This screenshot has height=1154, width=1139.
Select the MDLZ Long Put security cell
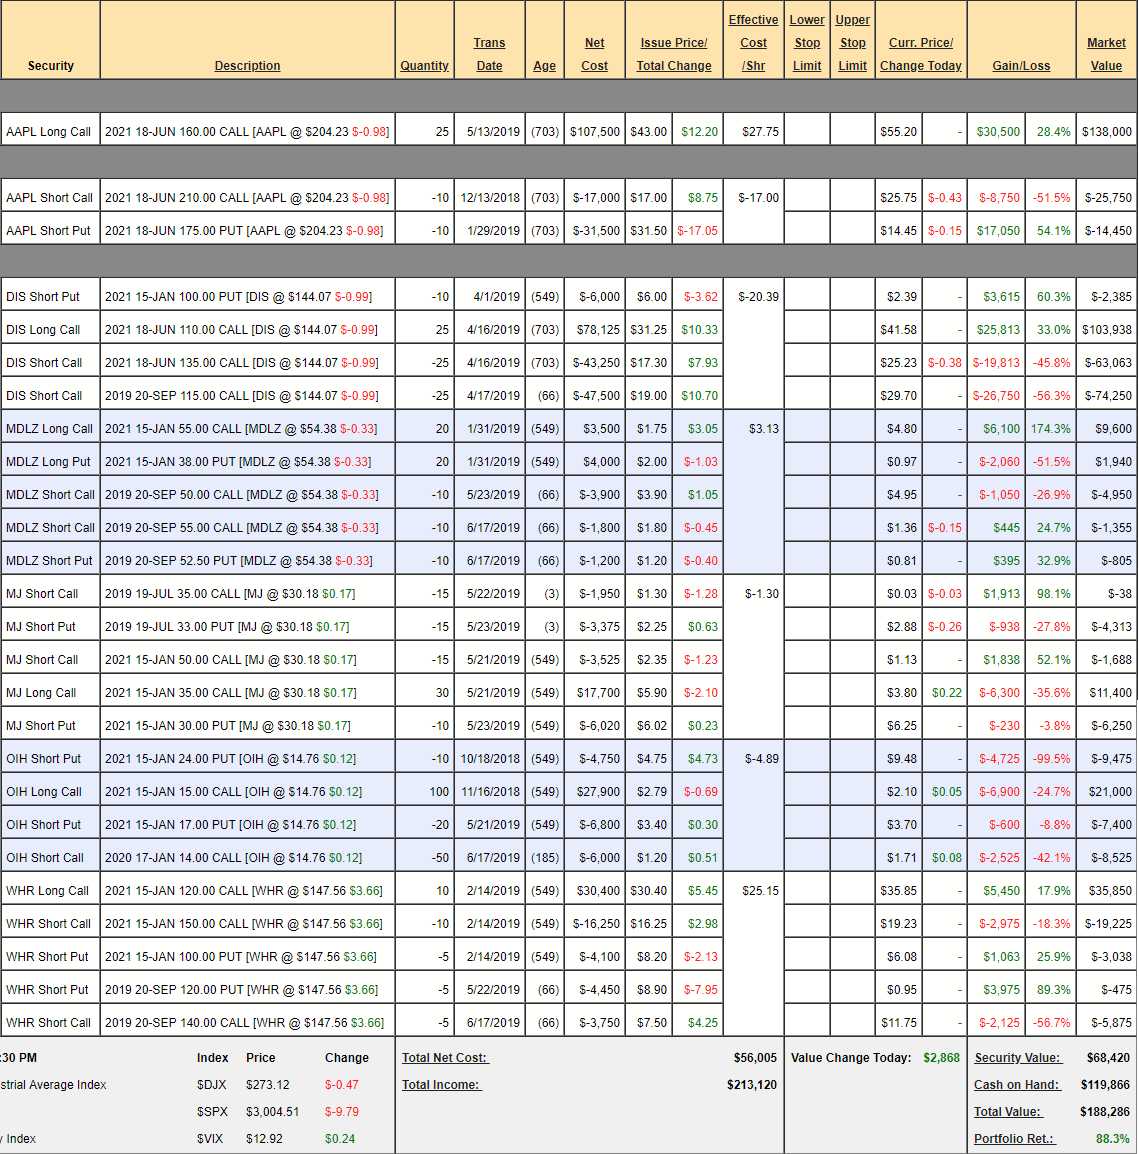49,462
